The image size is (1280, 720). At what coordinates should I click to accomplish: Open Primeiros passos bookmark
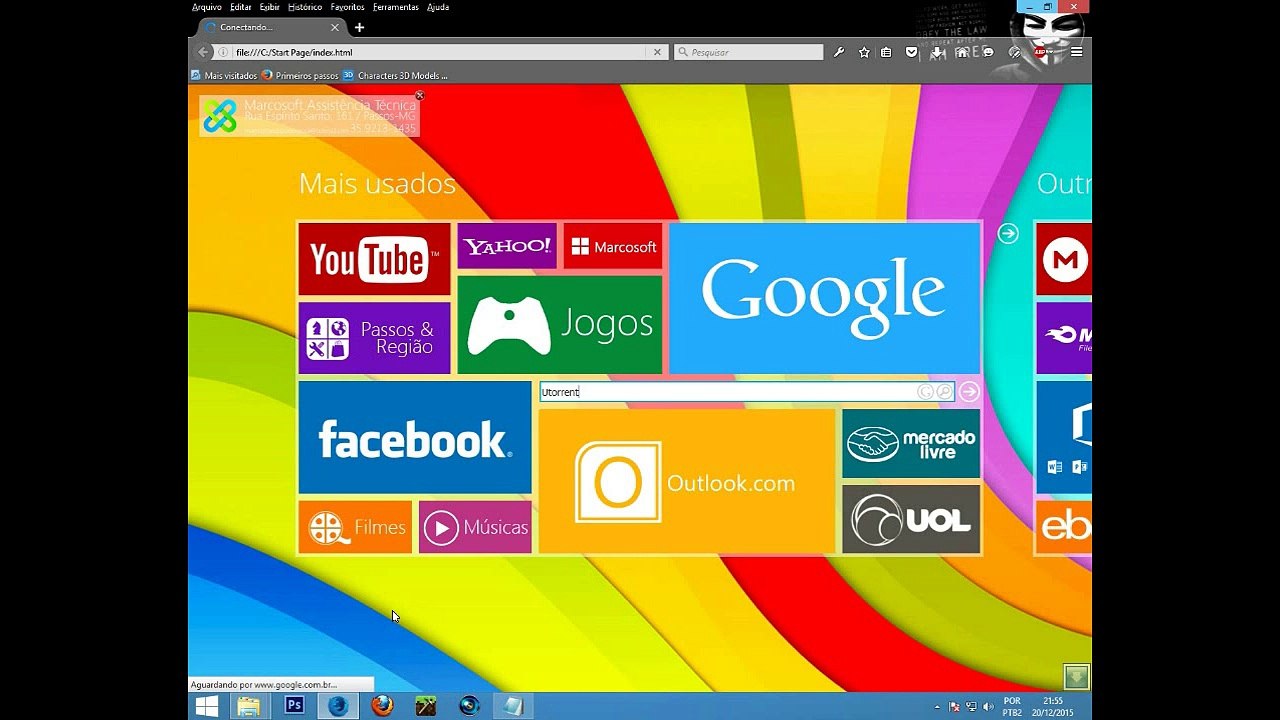[300, 75]
